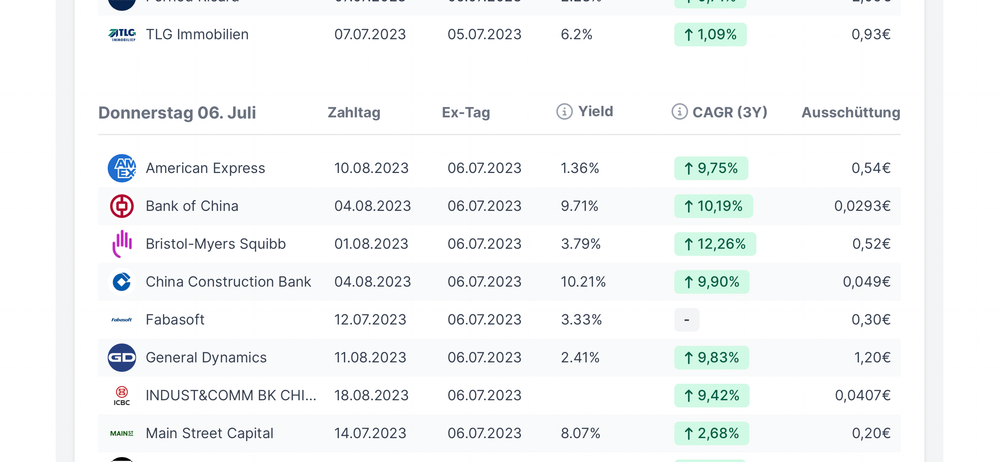
Task: Click the Ex-Tag column header
Action: 466,113
